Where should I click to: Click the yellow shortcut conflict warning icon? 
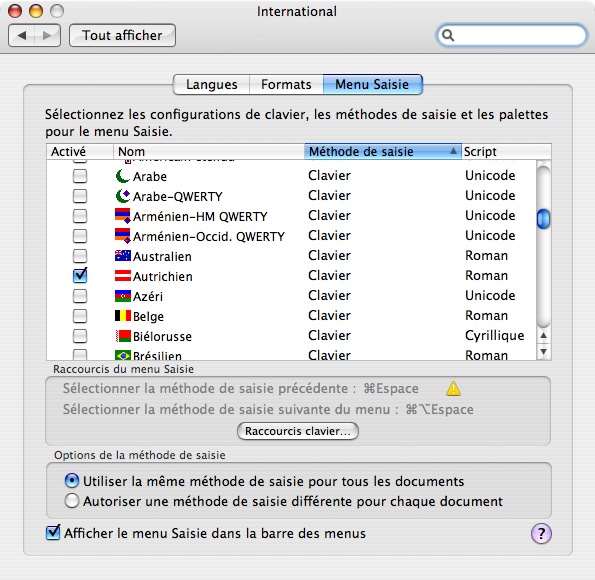[453, 389]
